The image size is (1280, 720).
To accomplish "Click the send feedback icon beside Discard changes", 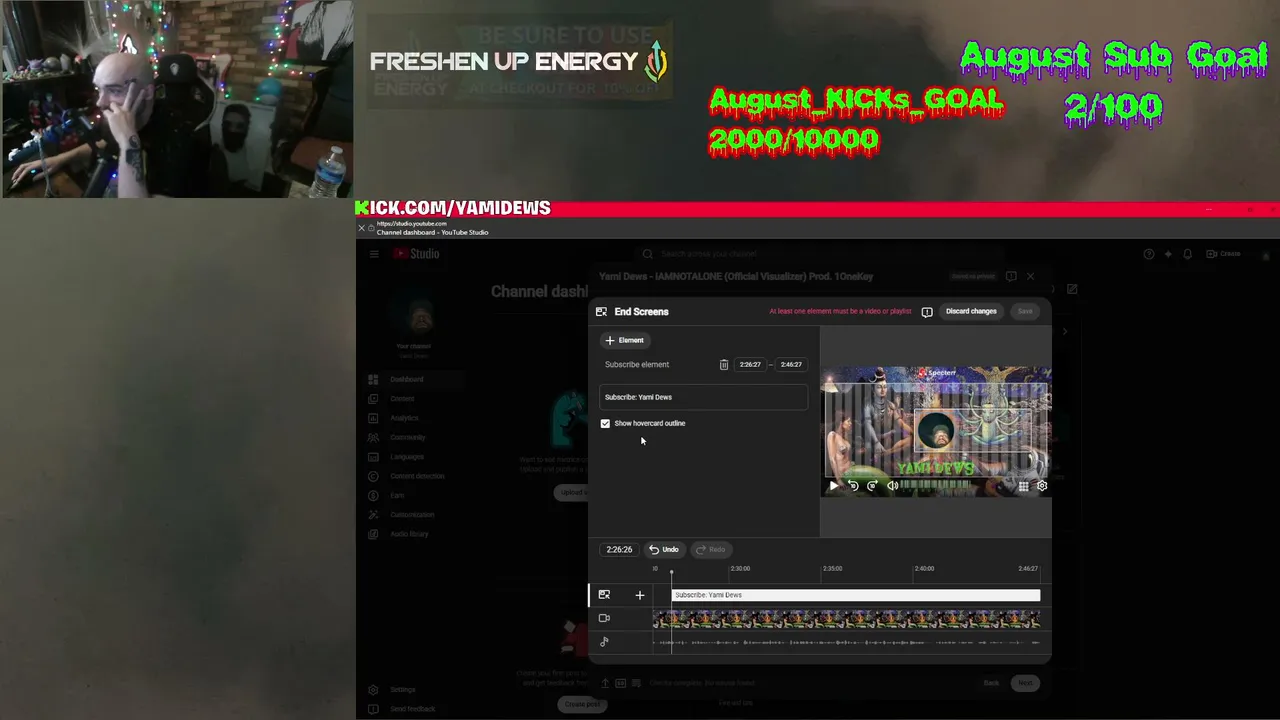I will pos(927,312).
